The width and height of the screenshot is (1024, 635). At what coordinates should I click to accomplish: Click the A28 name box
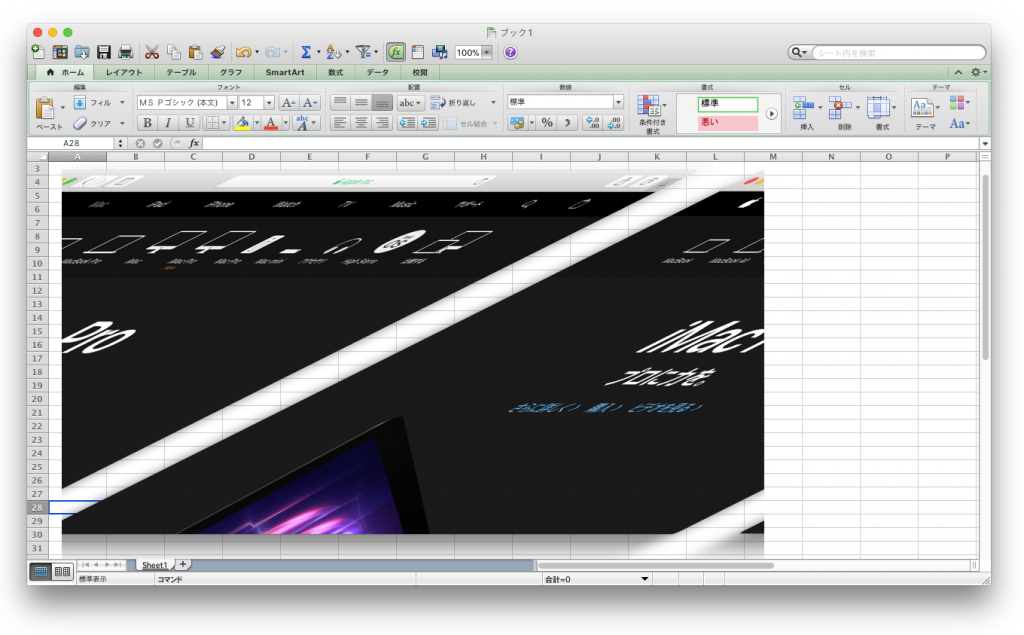(71, 143)
